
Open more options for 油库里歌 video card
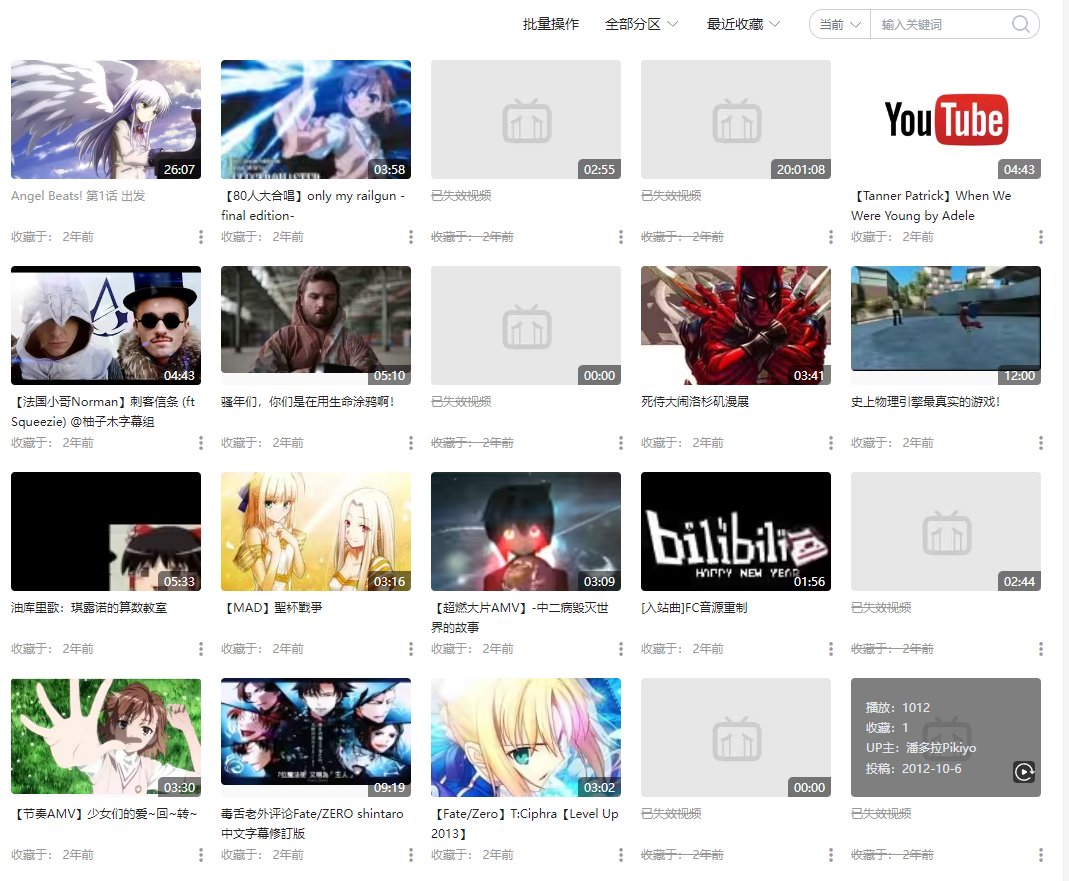200,648
